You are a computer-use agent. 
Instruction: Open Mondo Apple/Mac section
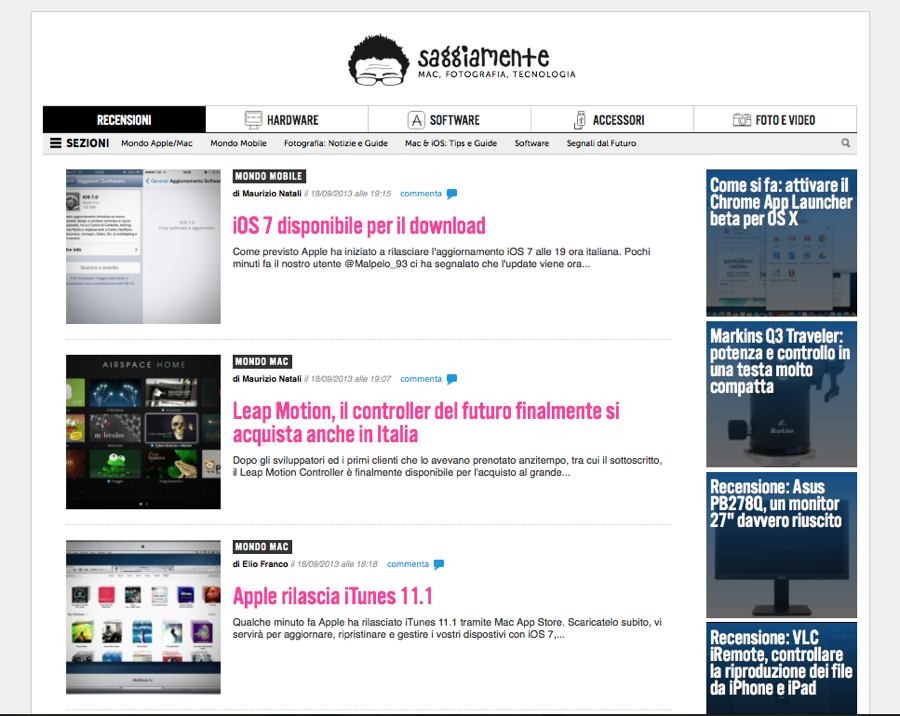(x=157, y=143)
